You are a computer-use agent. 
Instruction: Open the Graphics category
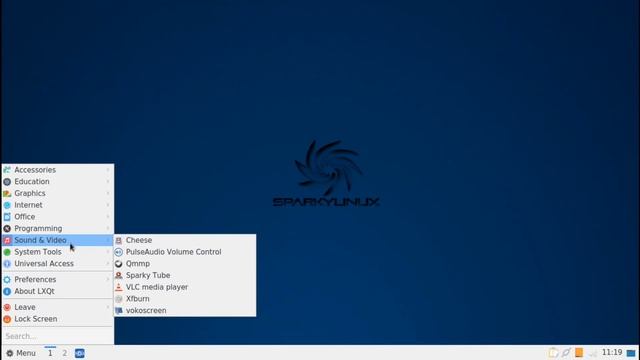(58, 193)
